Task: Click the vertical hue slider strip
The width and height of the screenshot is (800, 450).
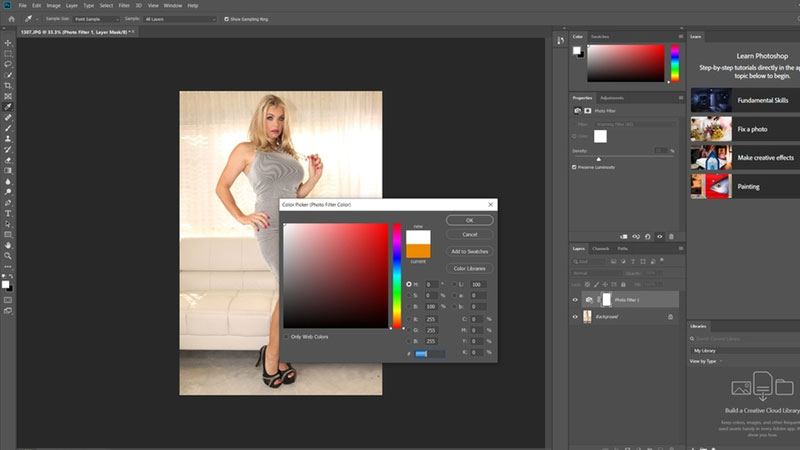Action: click(396, 275)
